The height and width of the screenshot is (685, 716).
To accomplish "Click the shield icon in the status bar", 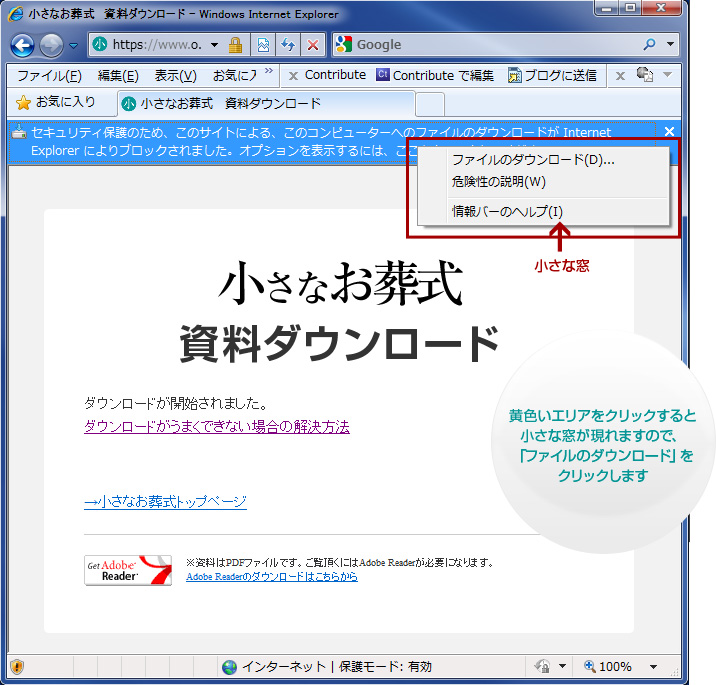I will 17,667.
